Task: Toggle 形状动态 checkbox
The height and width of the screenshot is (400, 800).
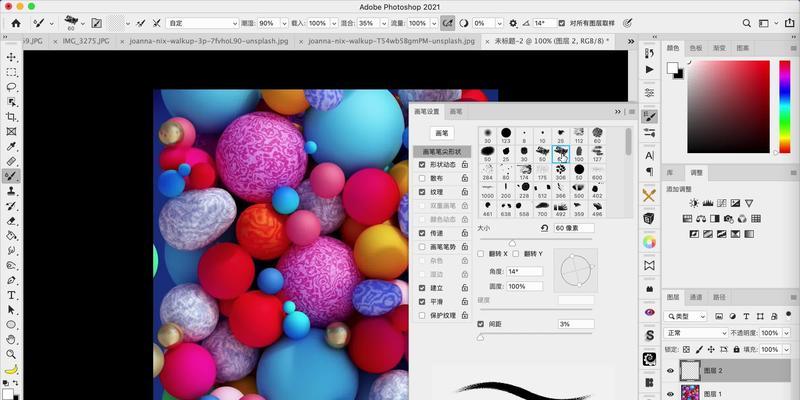Action: (422, 165)
